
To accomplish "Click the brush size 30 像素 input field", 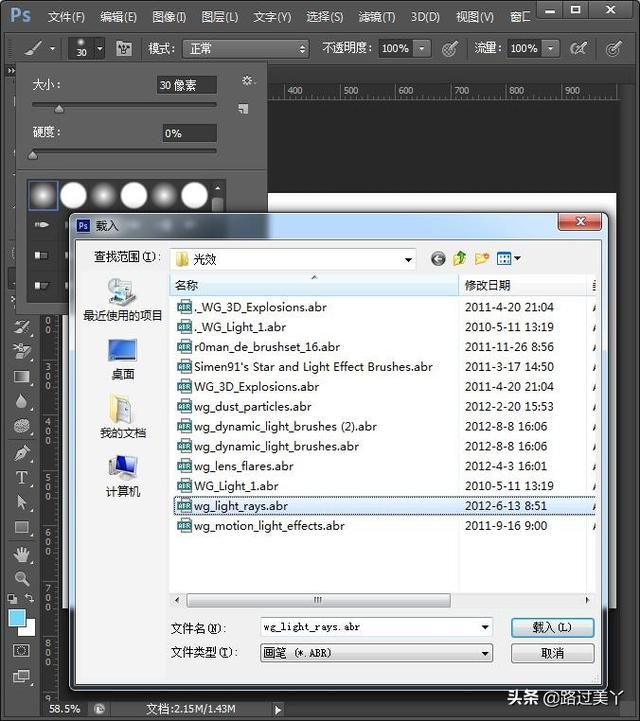I will [x=187, y=85].
